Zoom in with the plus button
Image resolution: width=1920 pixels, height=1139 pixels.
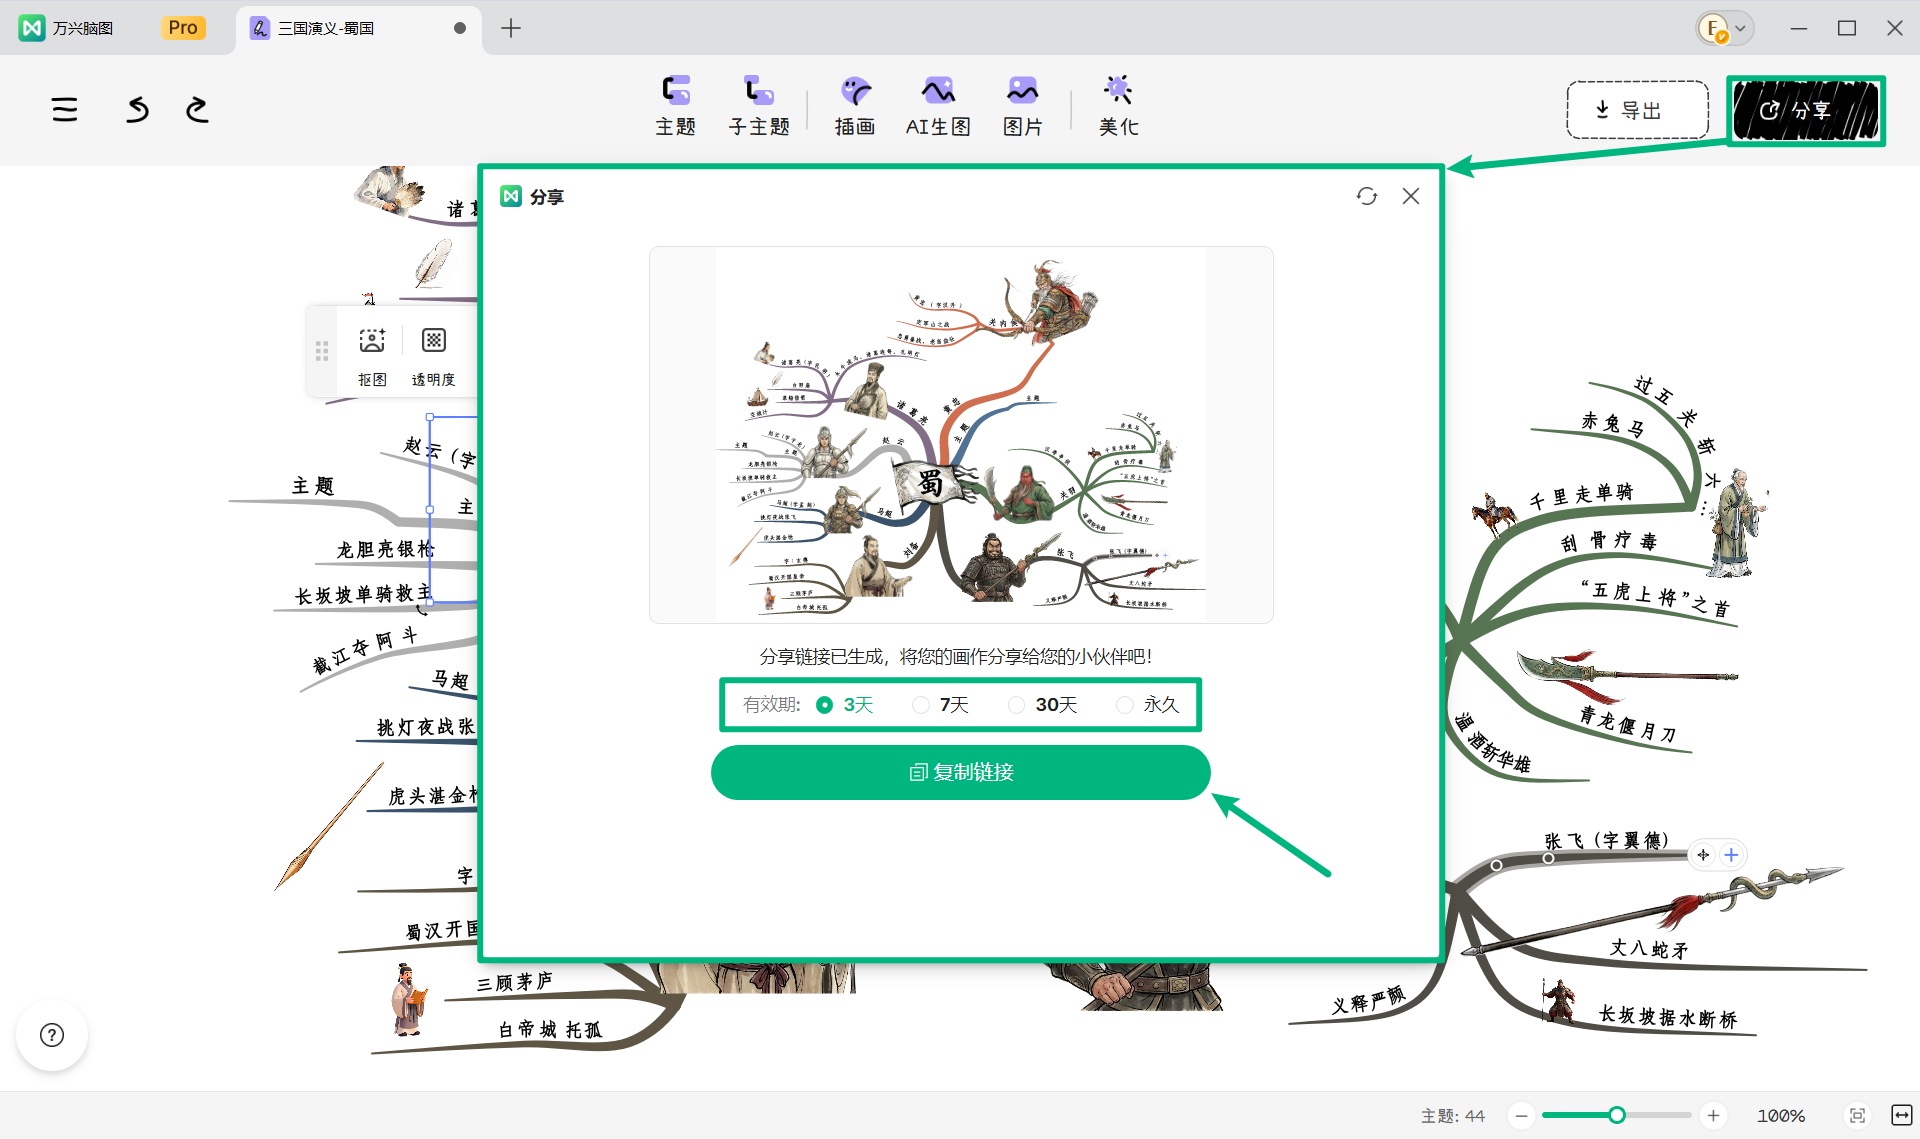pyautogui.click(x=1713, y=1115)
